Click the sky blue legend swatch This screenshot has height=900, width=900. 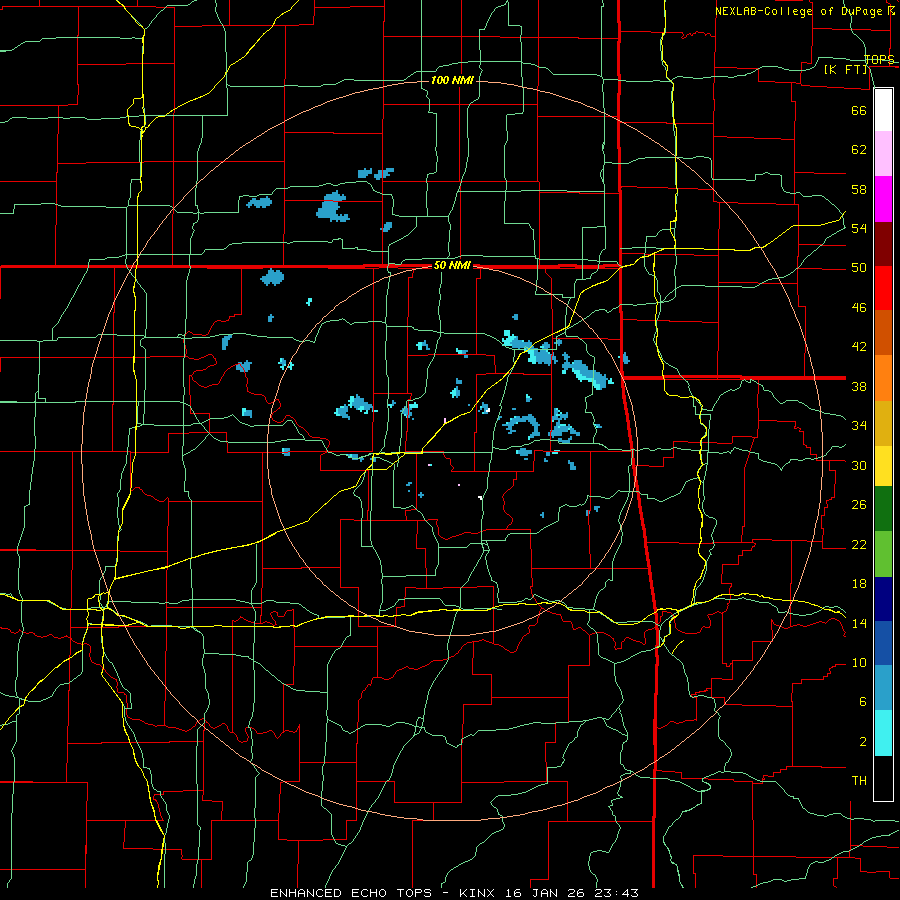click(x=883, y=688)
